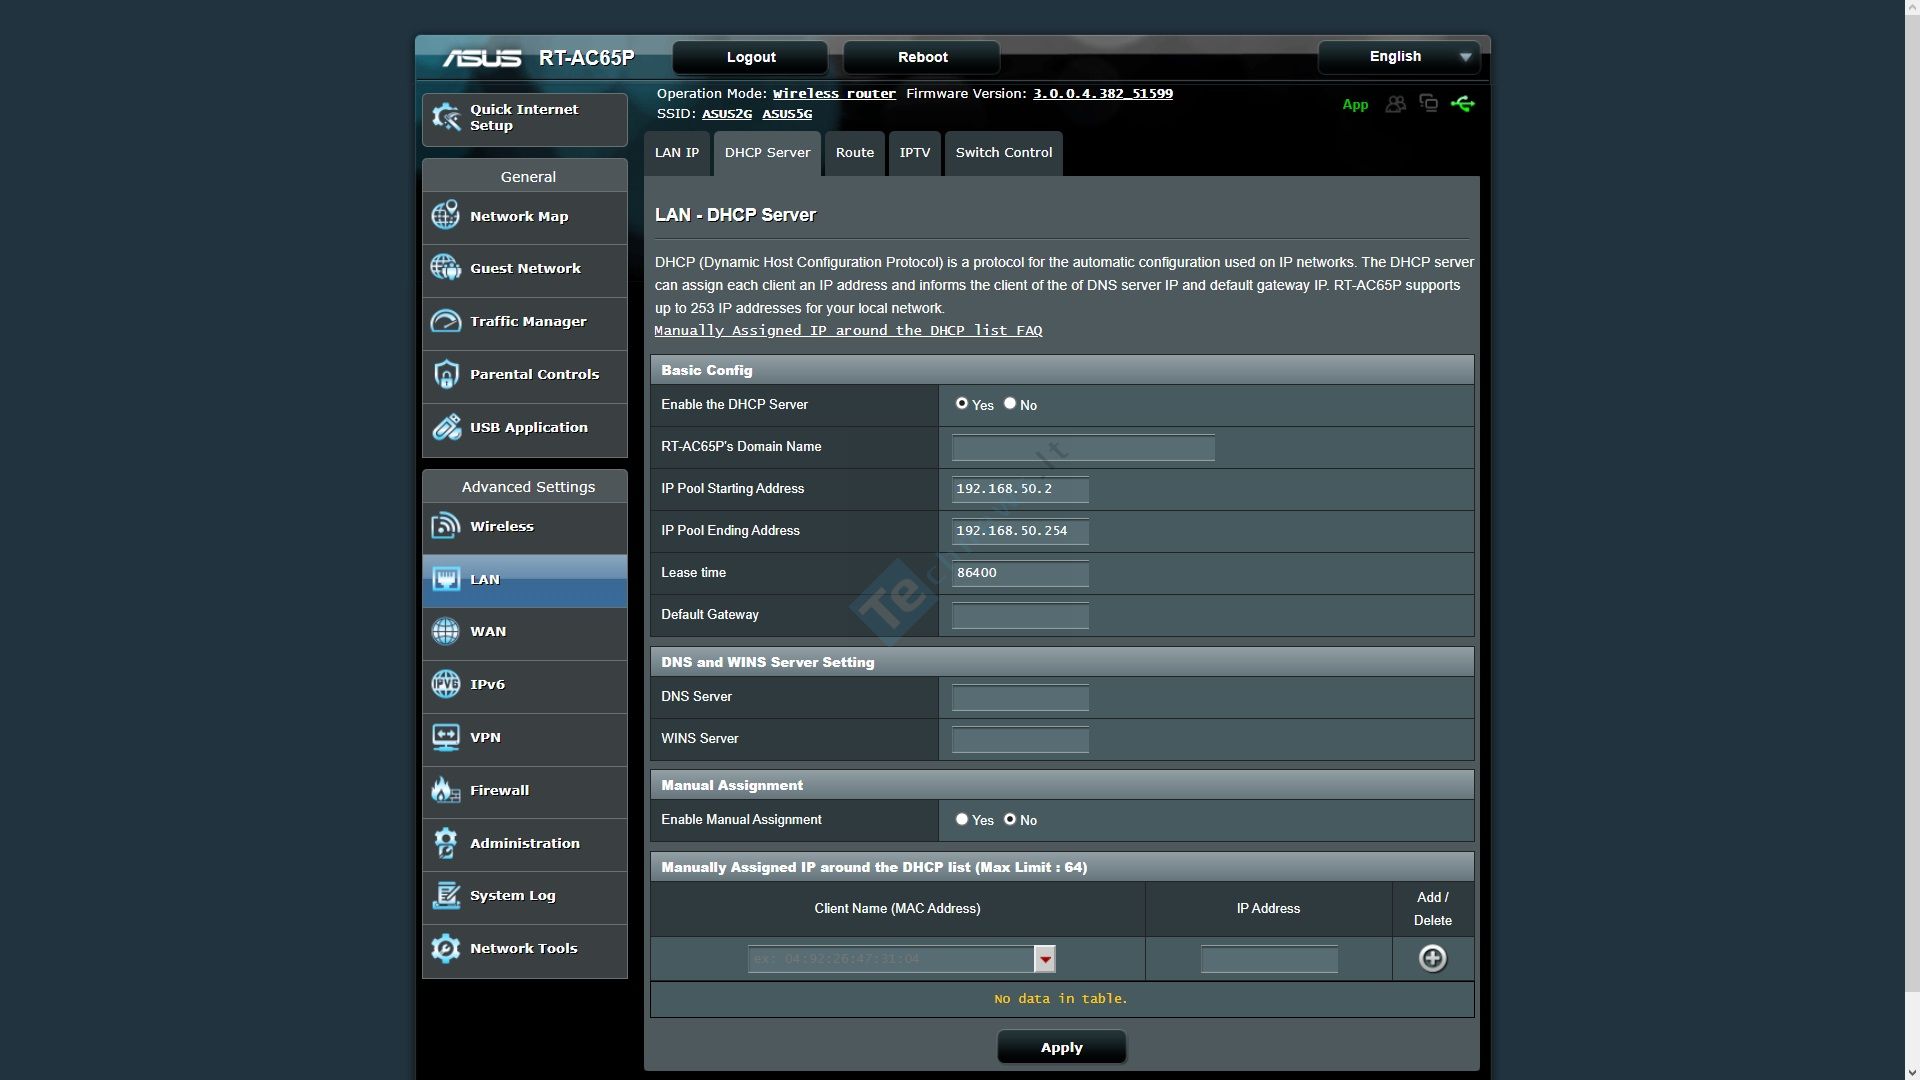Click the ASUS logo
Image resolution: width=1920 pixels, height=1080 pixels.
482,58
